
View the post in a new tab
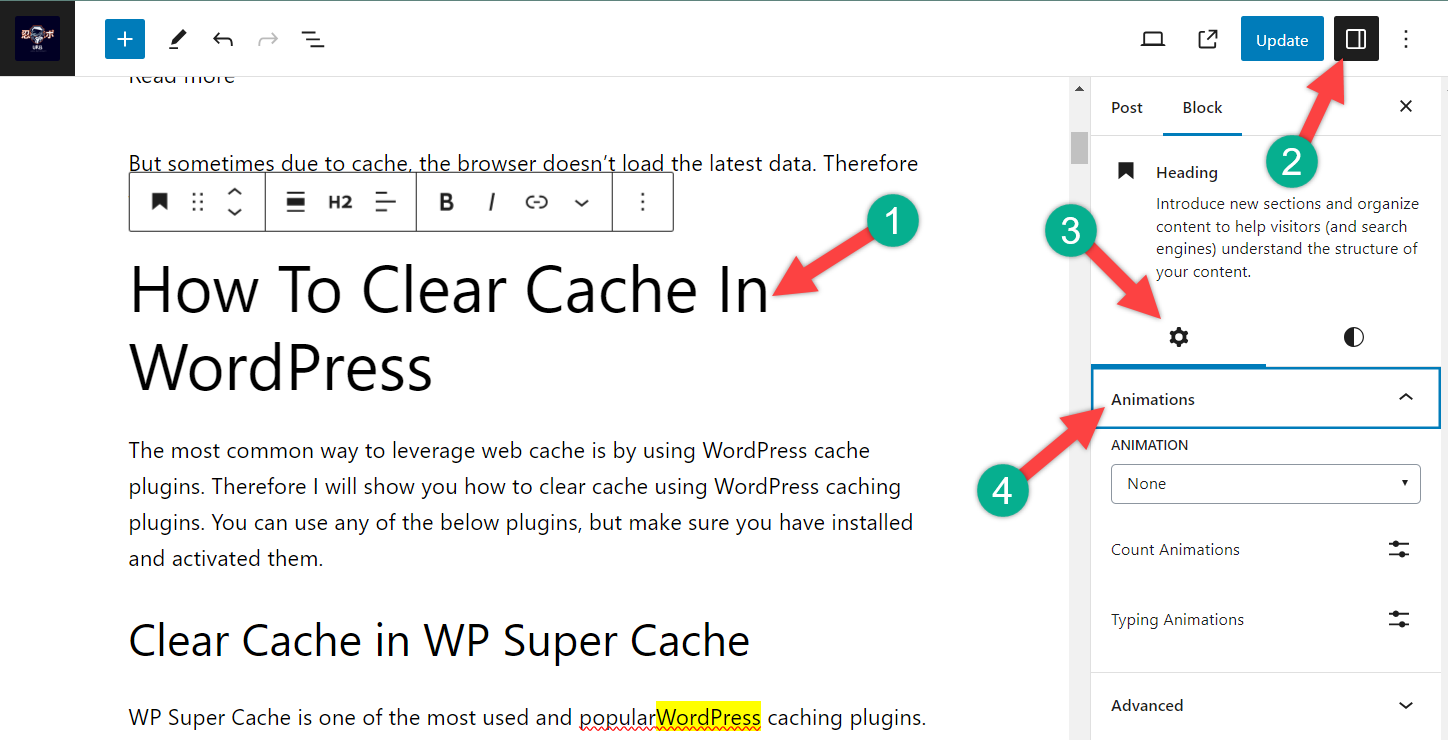click(x=1208, y=39)
